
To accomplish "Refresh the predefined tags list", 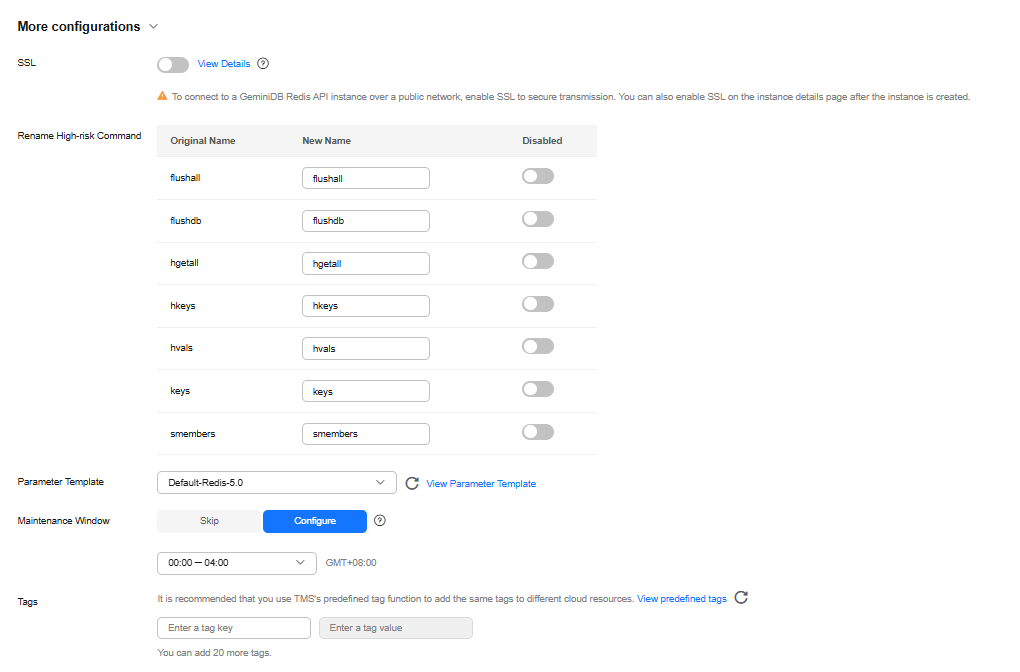I will coord(741,598).
